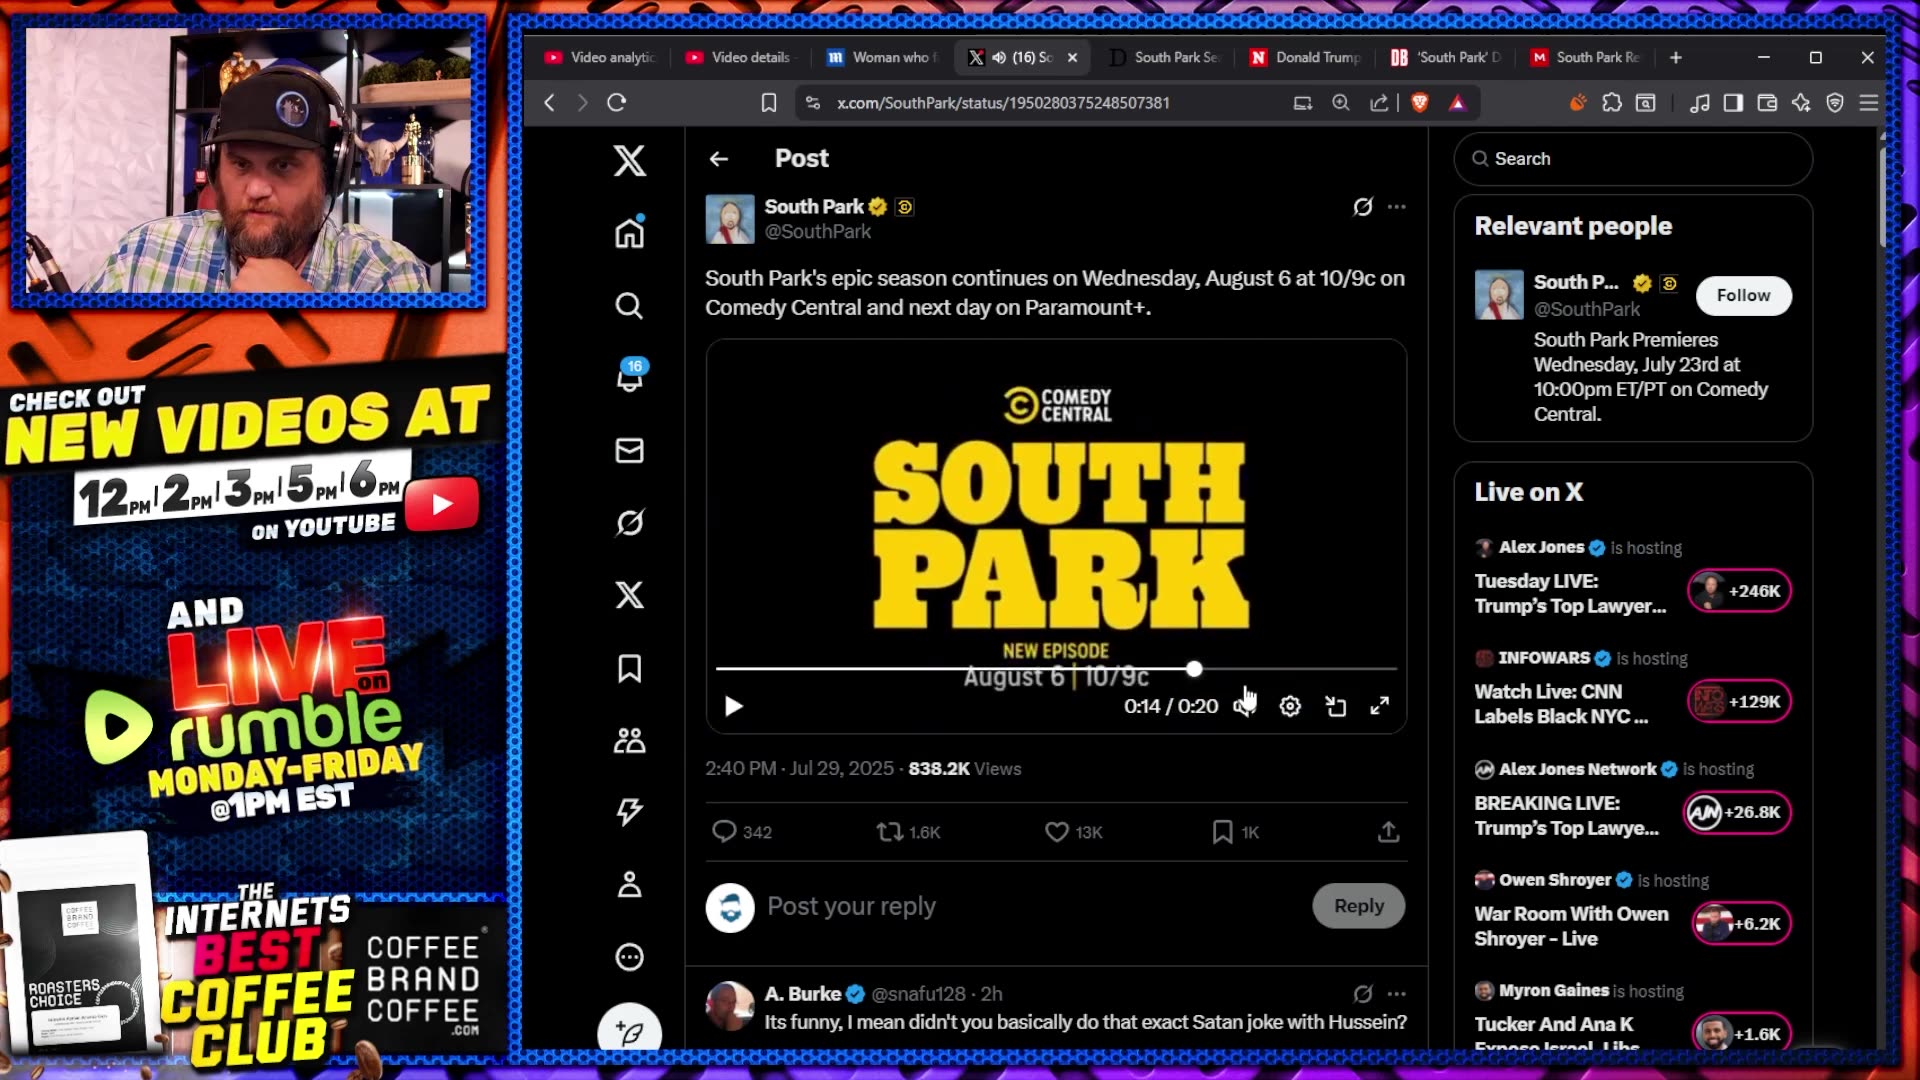This screenshot has width=1920, height=1080.
Task: Select the Communities icon in the sidebar
Action: click(x=629, y=740)
